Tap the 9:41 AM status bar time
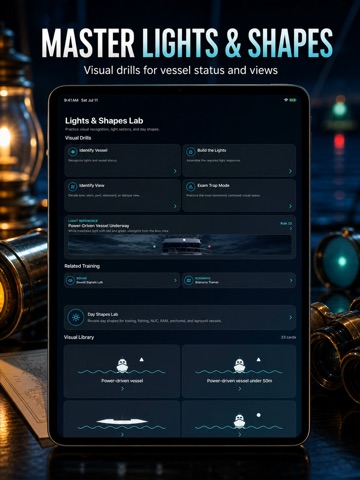Viewport: 360px width, 480px height. click(71, 100)
